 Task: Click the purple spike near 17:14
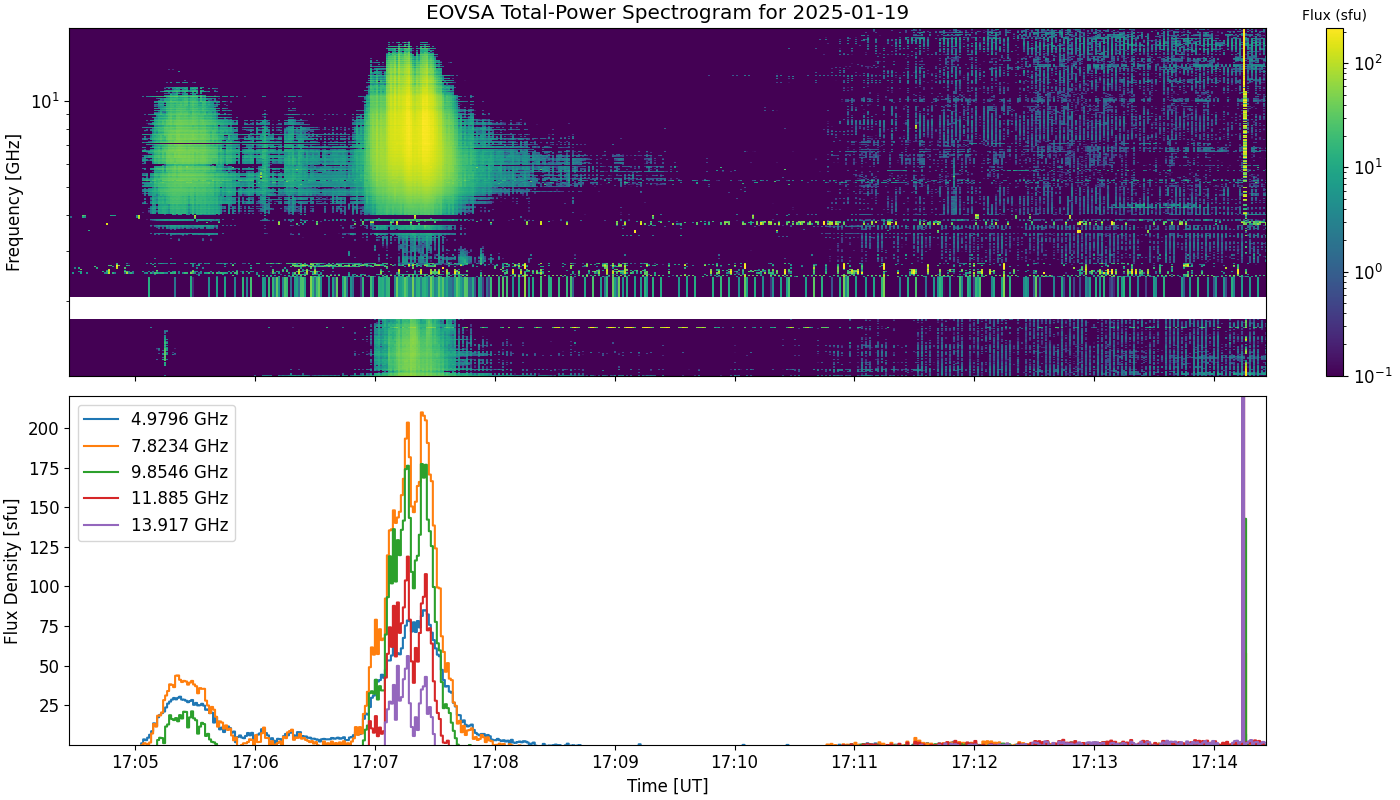pyautogui.click(x=1243, y=570)
